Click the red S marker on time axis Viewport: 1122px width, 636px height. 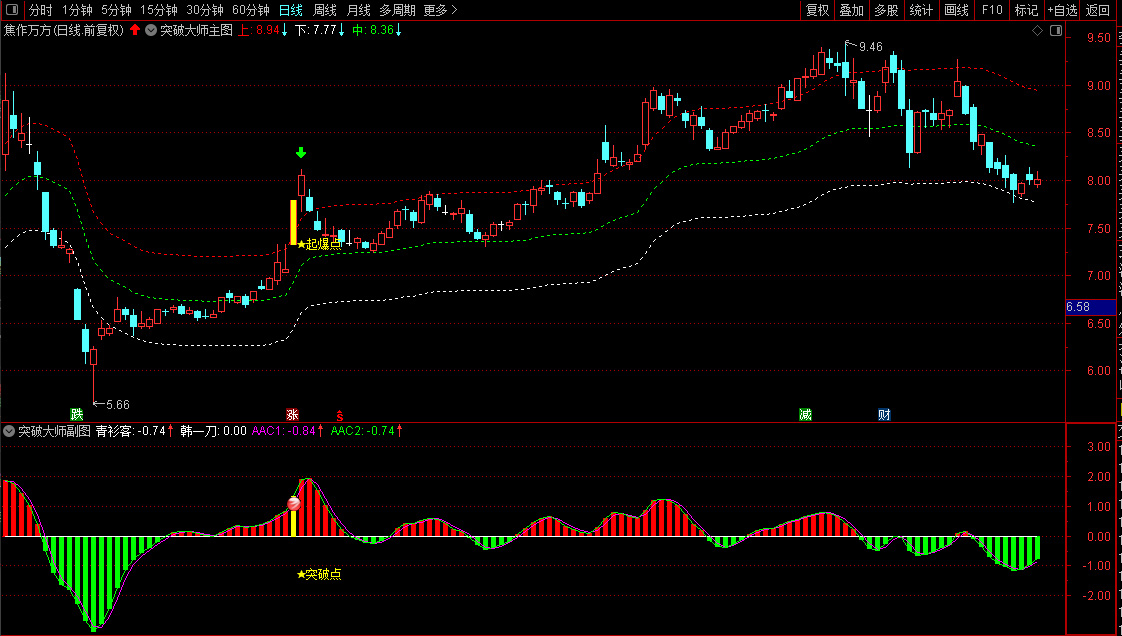(x=340, y=415)
